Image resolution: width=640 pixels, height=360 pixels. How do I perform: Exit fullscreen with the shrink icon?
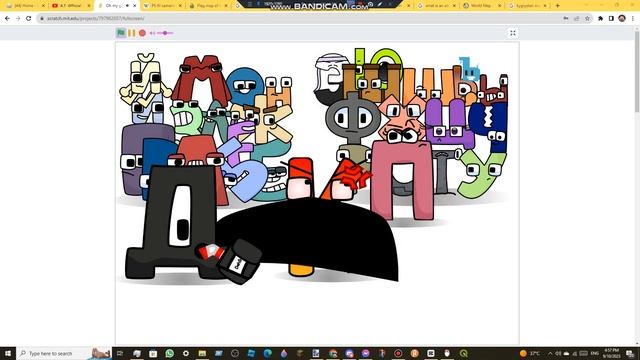point(513,33)
